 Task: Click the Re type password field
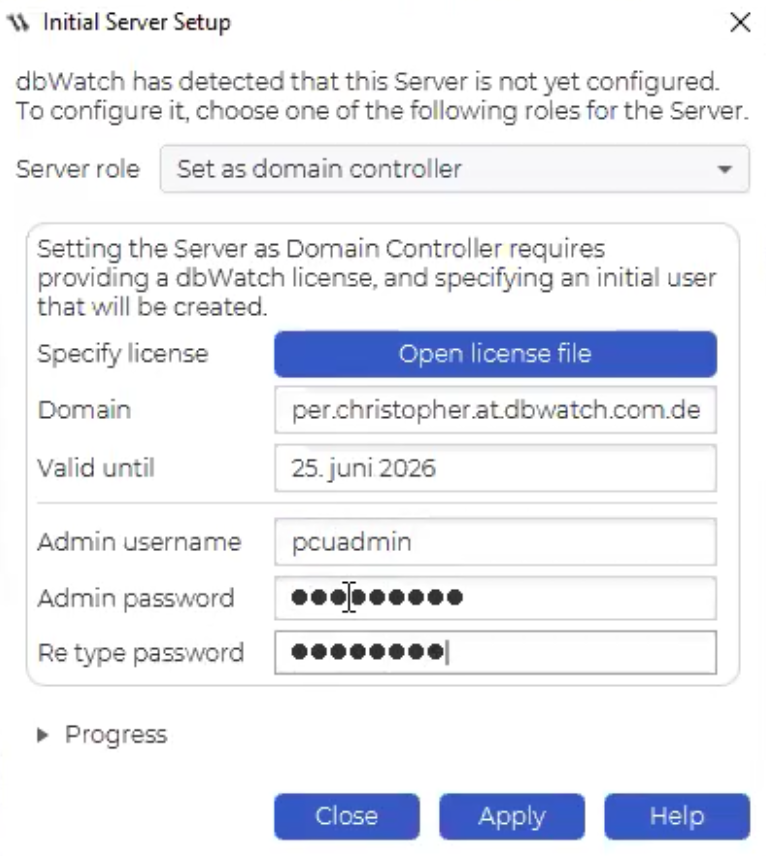[495, 652]
